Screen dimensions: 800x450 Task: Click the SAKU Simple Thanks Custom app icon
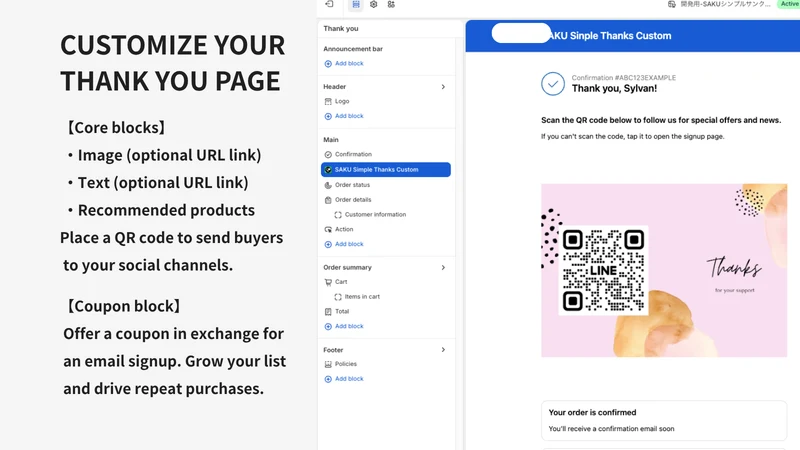328,170
